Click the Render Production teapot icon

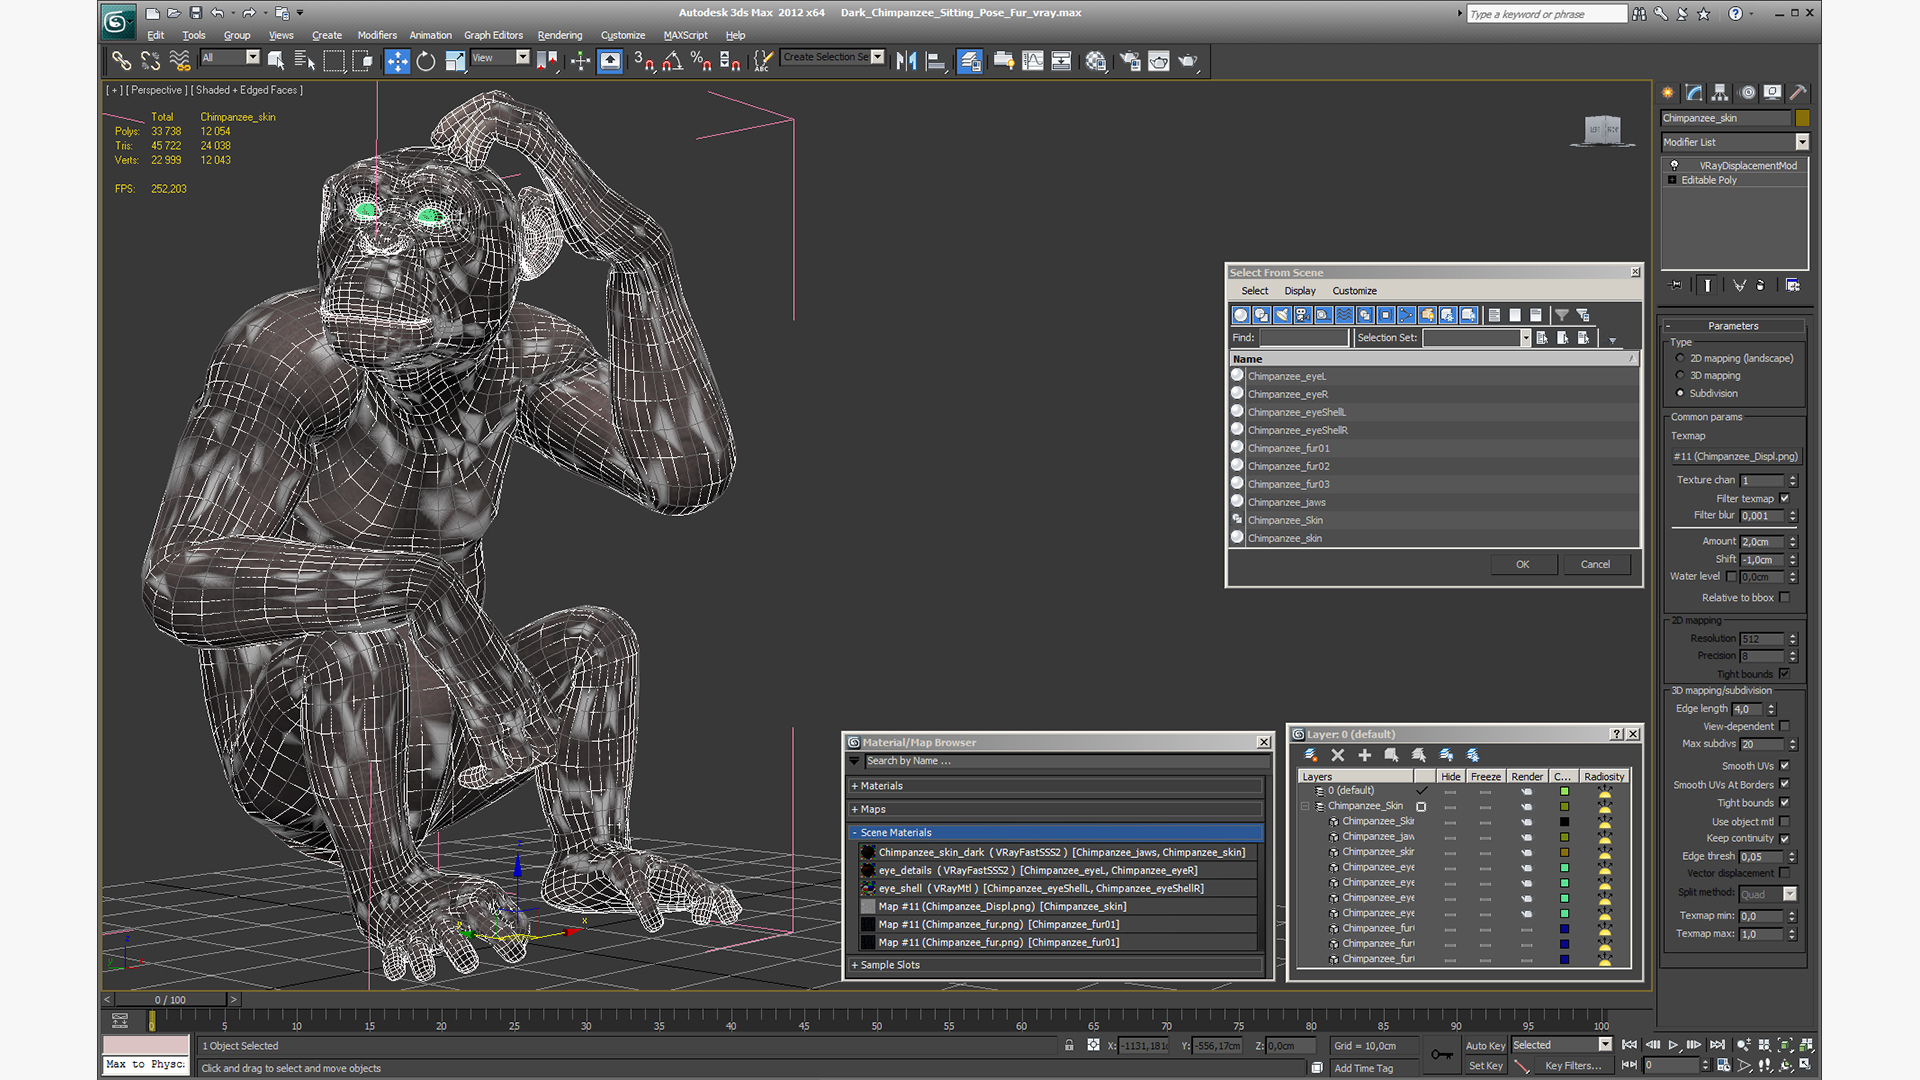[x=1188, y=61]
